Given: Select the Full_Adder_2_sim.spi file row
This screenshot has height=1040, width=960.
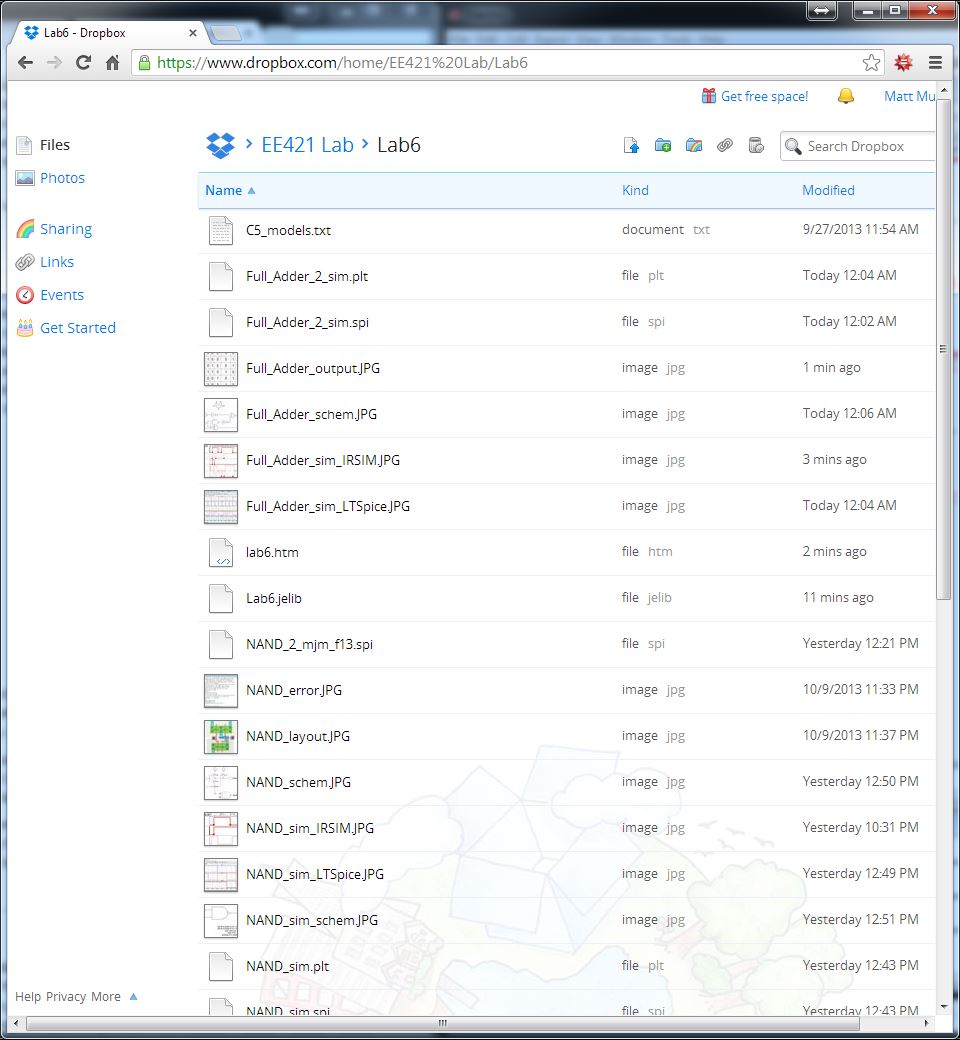Looking at the screenshot, I should pyautogui.click(x=567, y=322).
